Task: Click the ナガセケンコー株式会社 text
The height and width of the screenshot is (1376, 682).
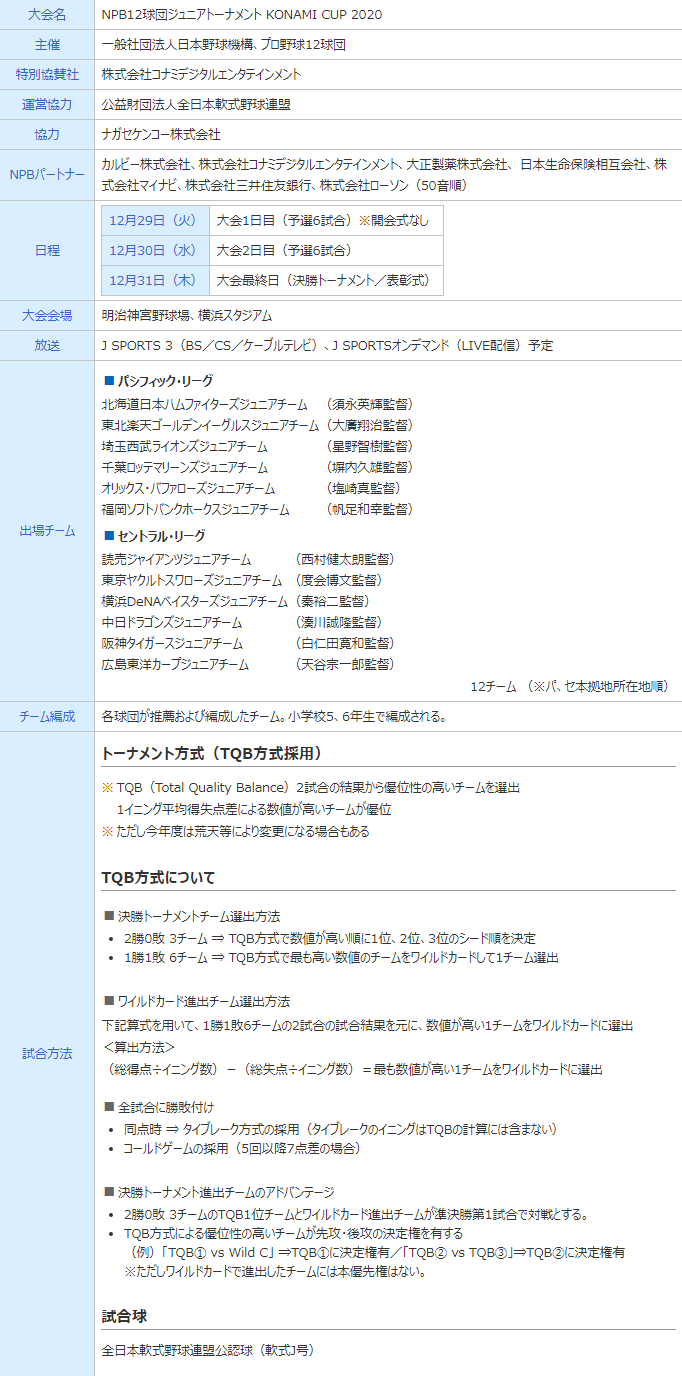Action: tap(161, 135)
